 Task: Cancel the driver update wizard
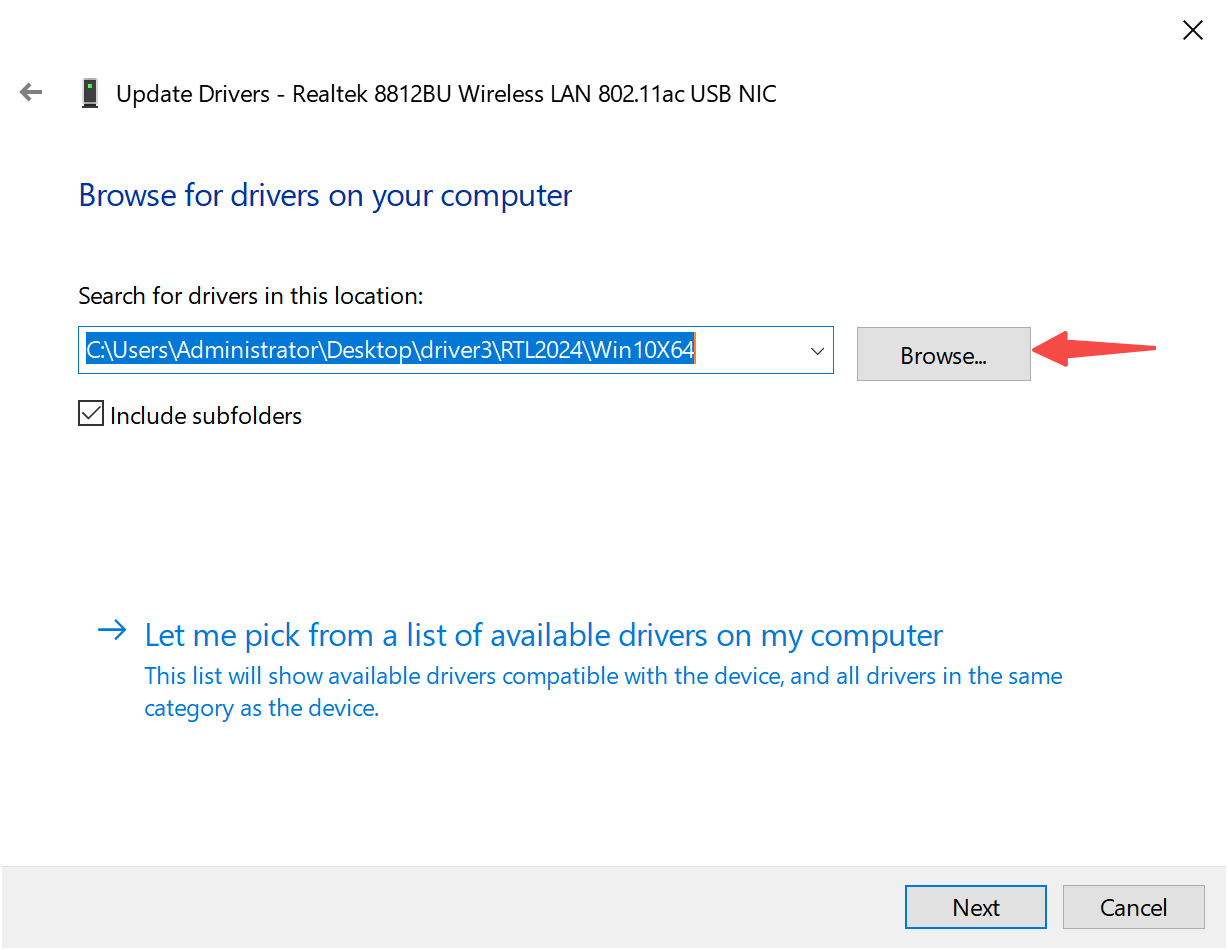pos(1133,907)
